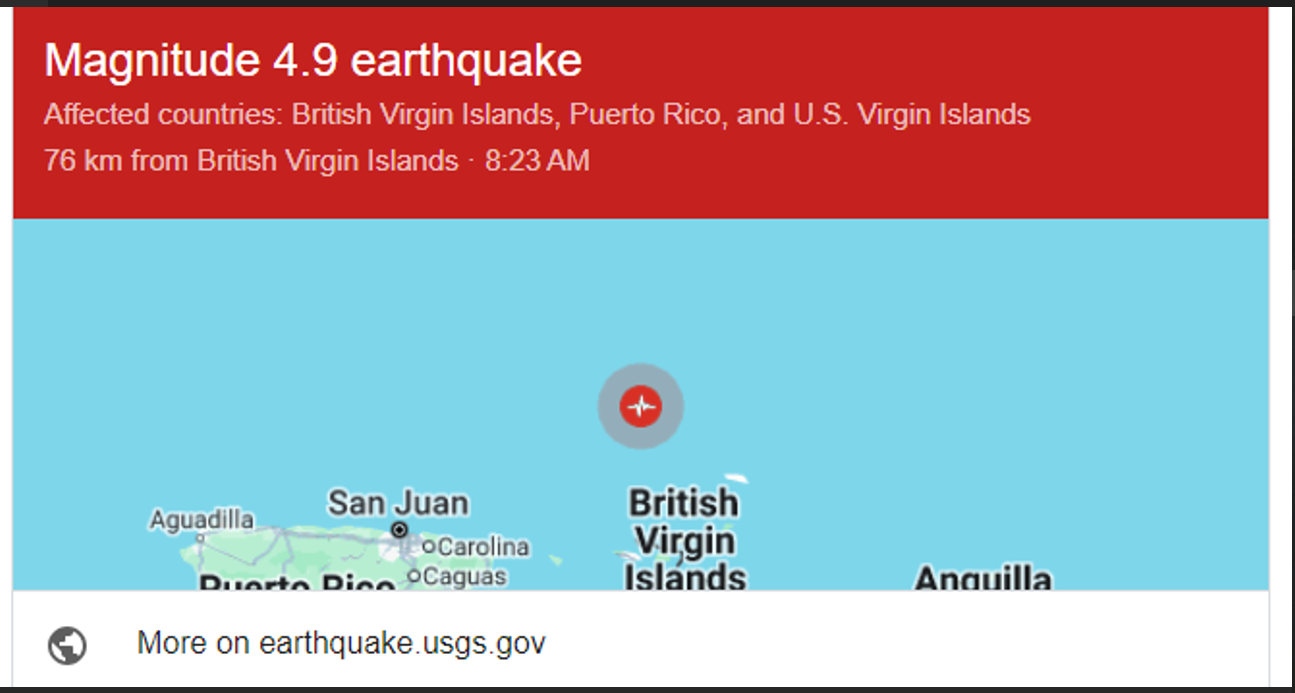Open More on earthquake.usgs.gov link

point(341,642)
